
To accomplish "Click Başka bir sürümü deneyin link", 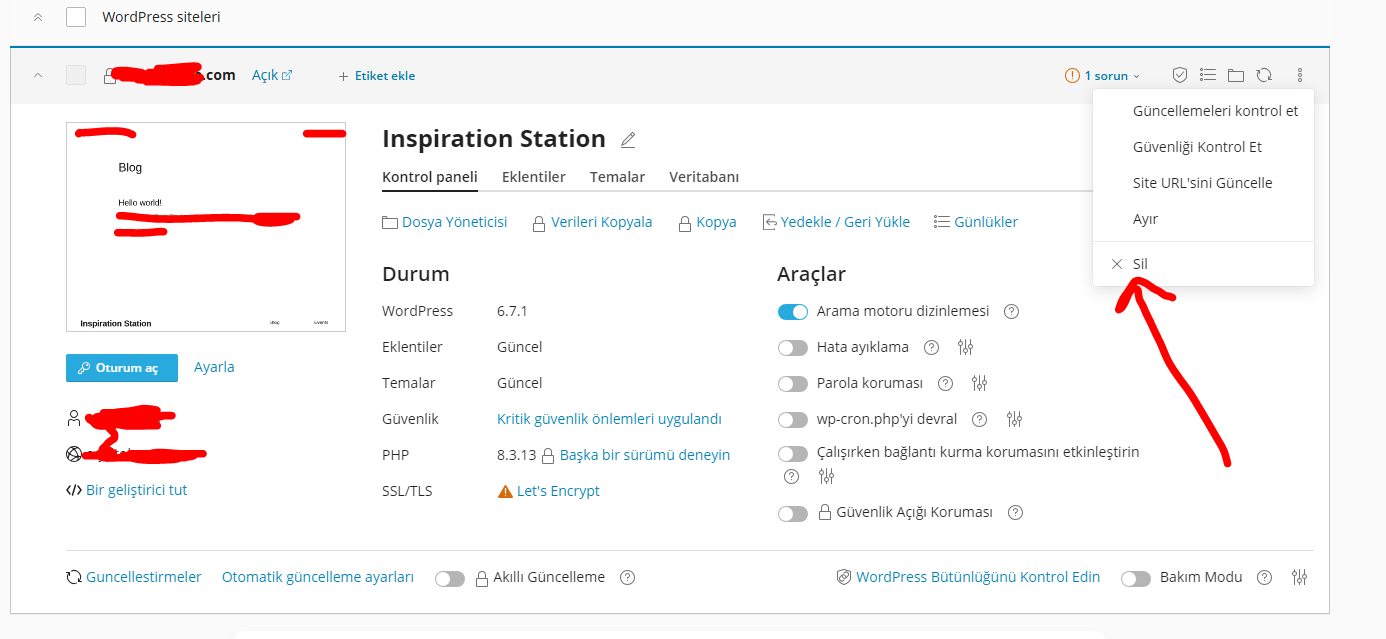I will (x=645, y=455).
